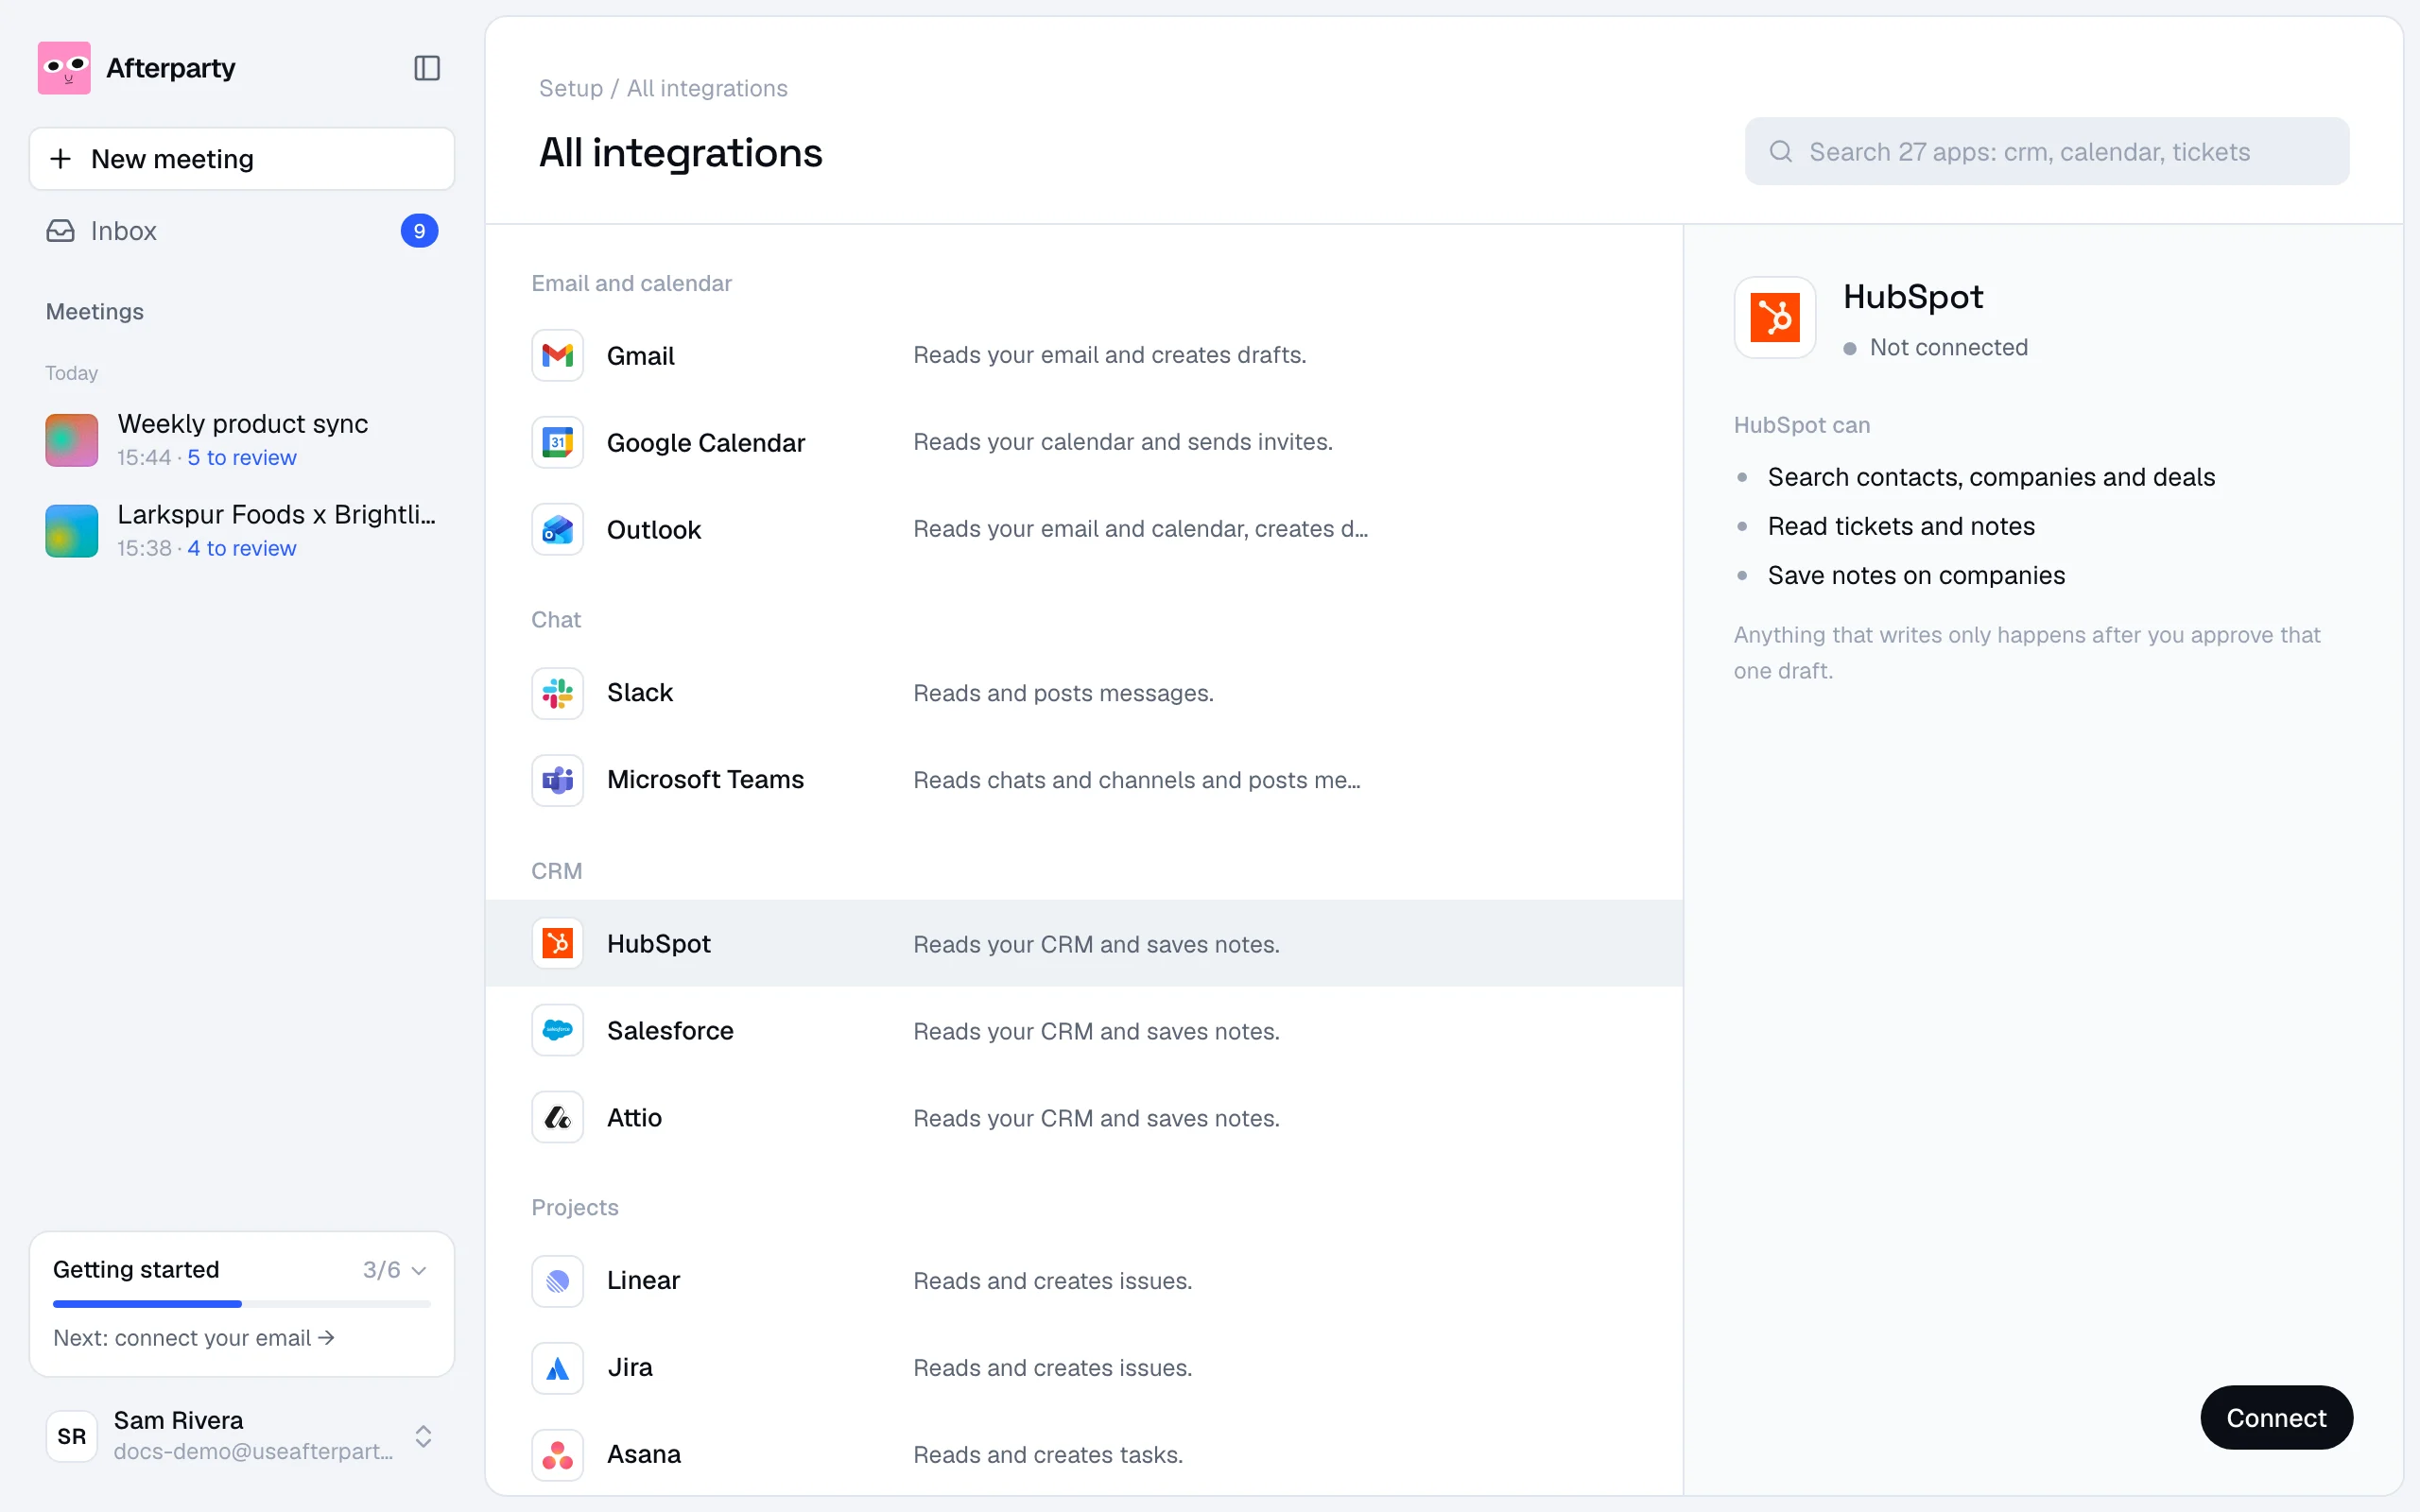Image resolution: width=2420 pixels, height=1512 pixels.
Task: Collapse the Getting started 3/6 chevron
Action: [x=419, y=1270]
